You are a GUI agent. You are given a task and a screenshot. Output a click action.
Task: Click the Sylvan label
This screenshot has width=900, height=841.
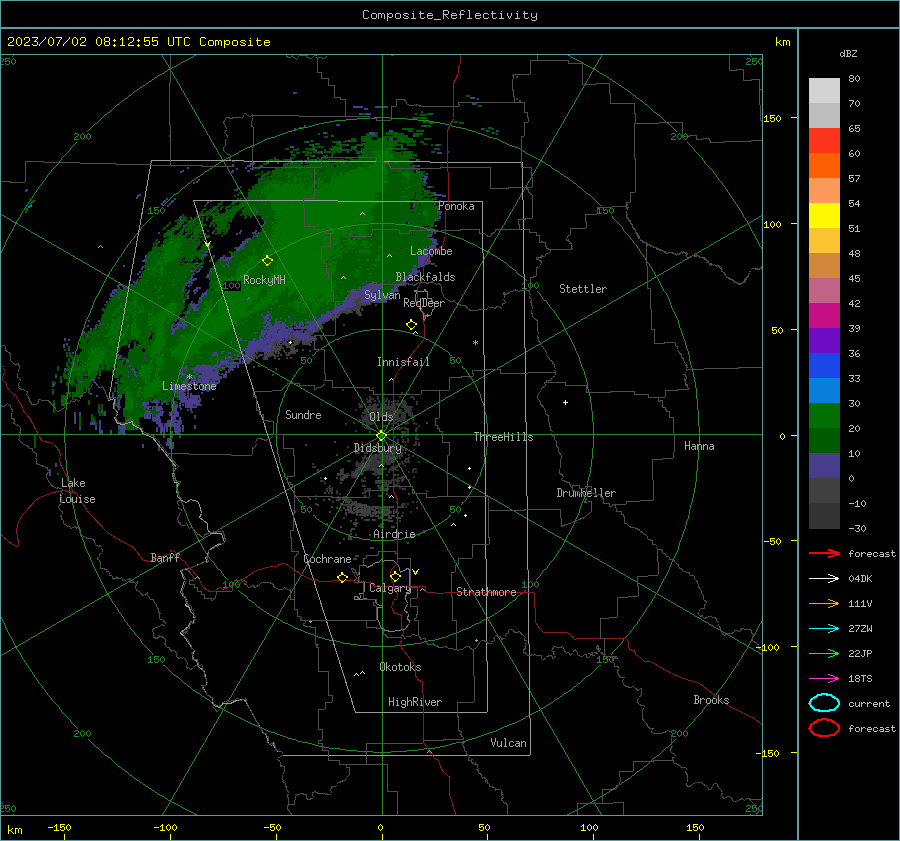382,295
